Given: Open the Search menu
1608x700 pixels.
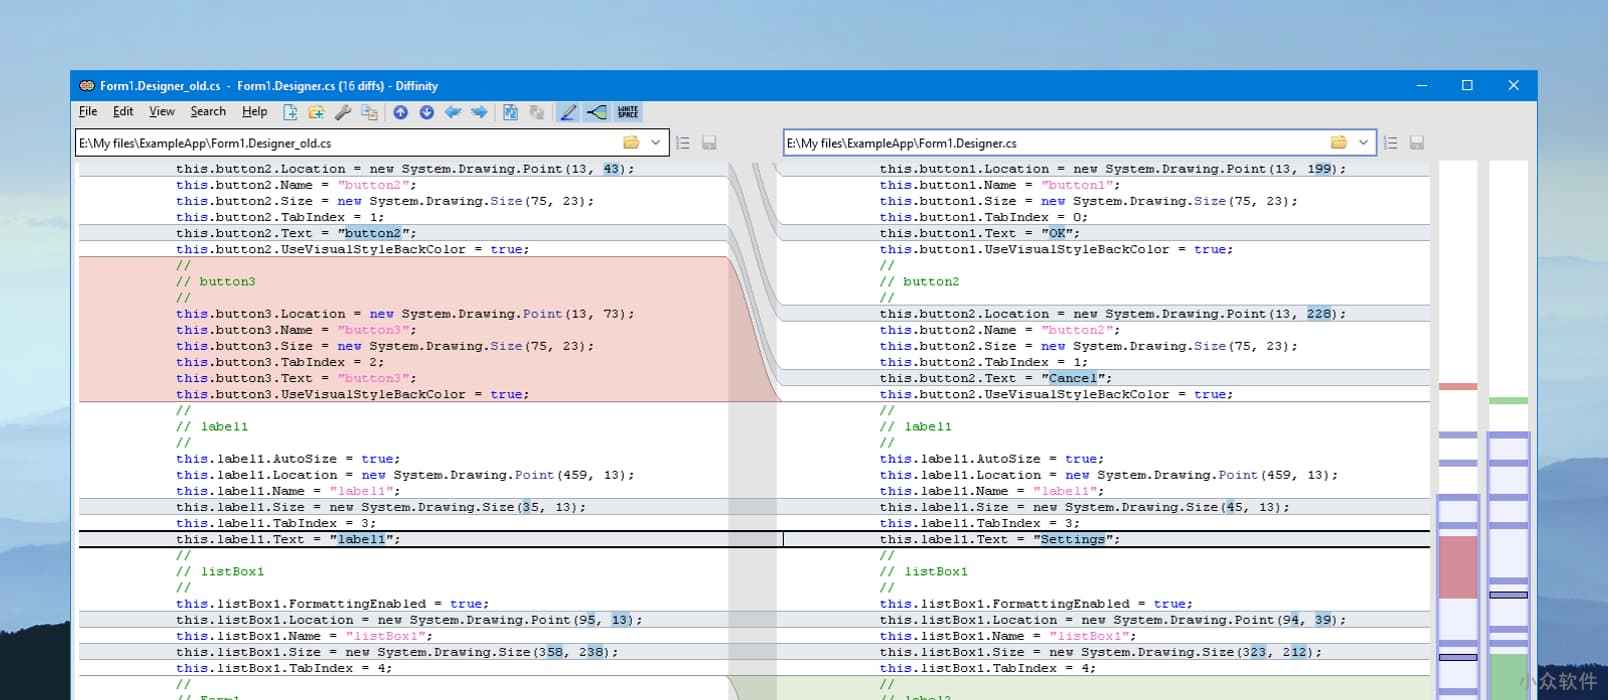Looking at the screenshot, I should click(208, 112).
